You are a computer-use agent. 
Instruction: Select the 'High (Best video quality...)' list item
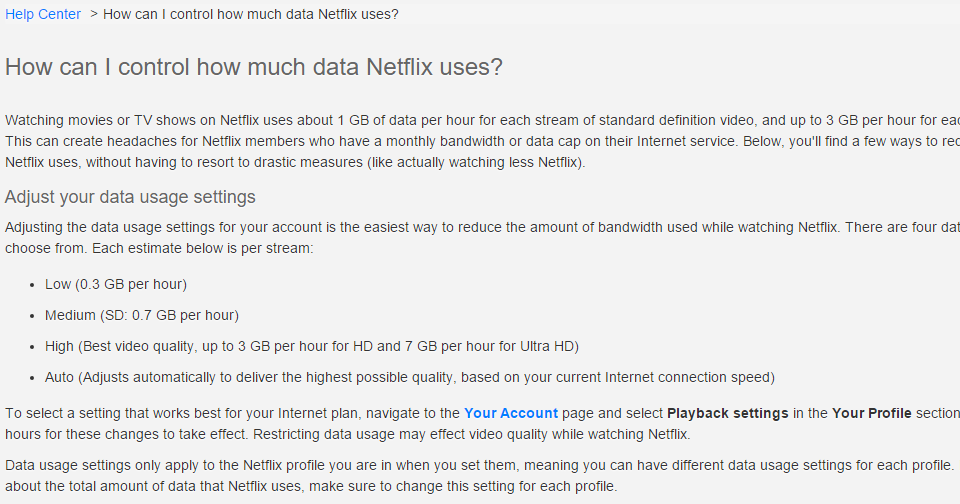pos(312,346)
